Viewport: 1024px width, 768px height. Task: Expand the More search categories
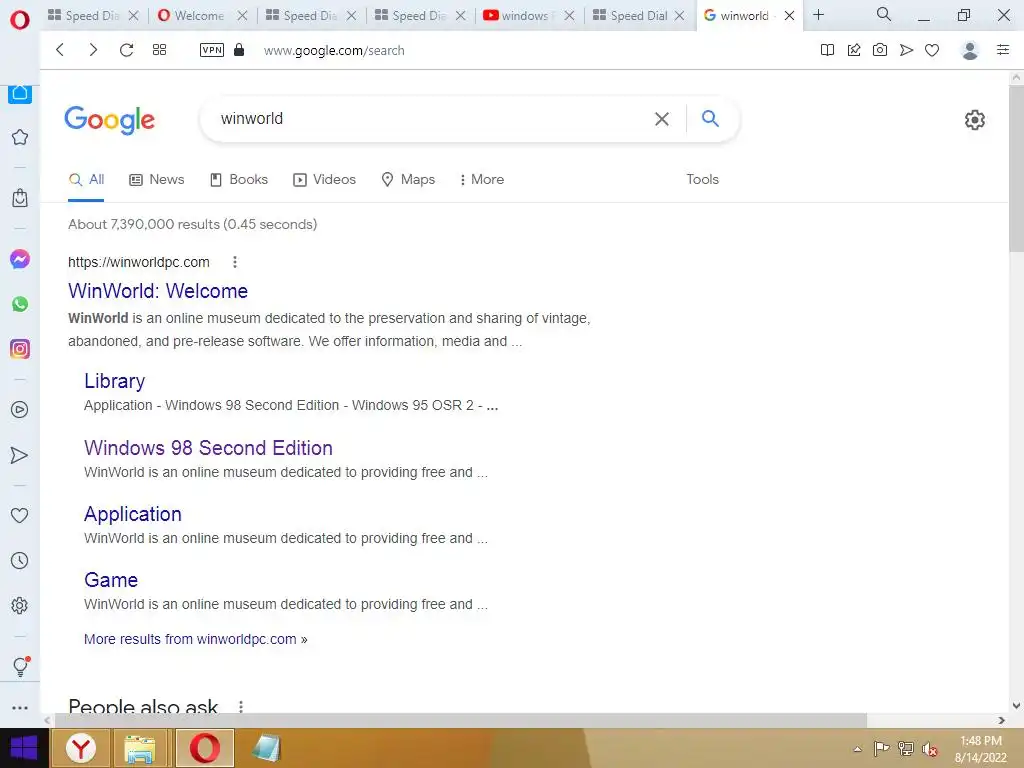tap(482, 180)
